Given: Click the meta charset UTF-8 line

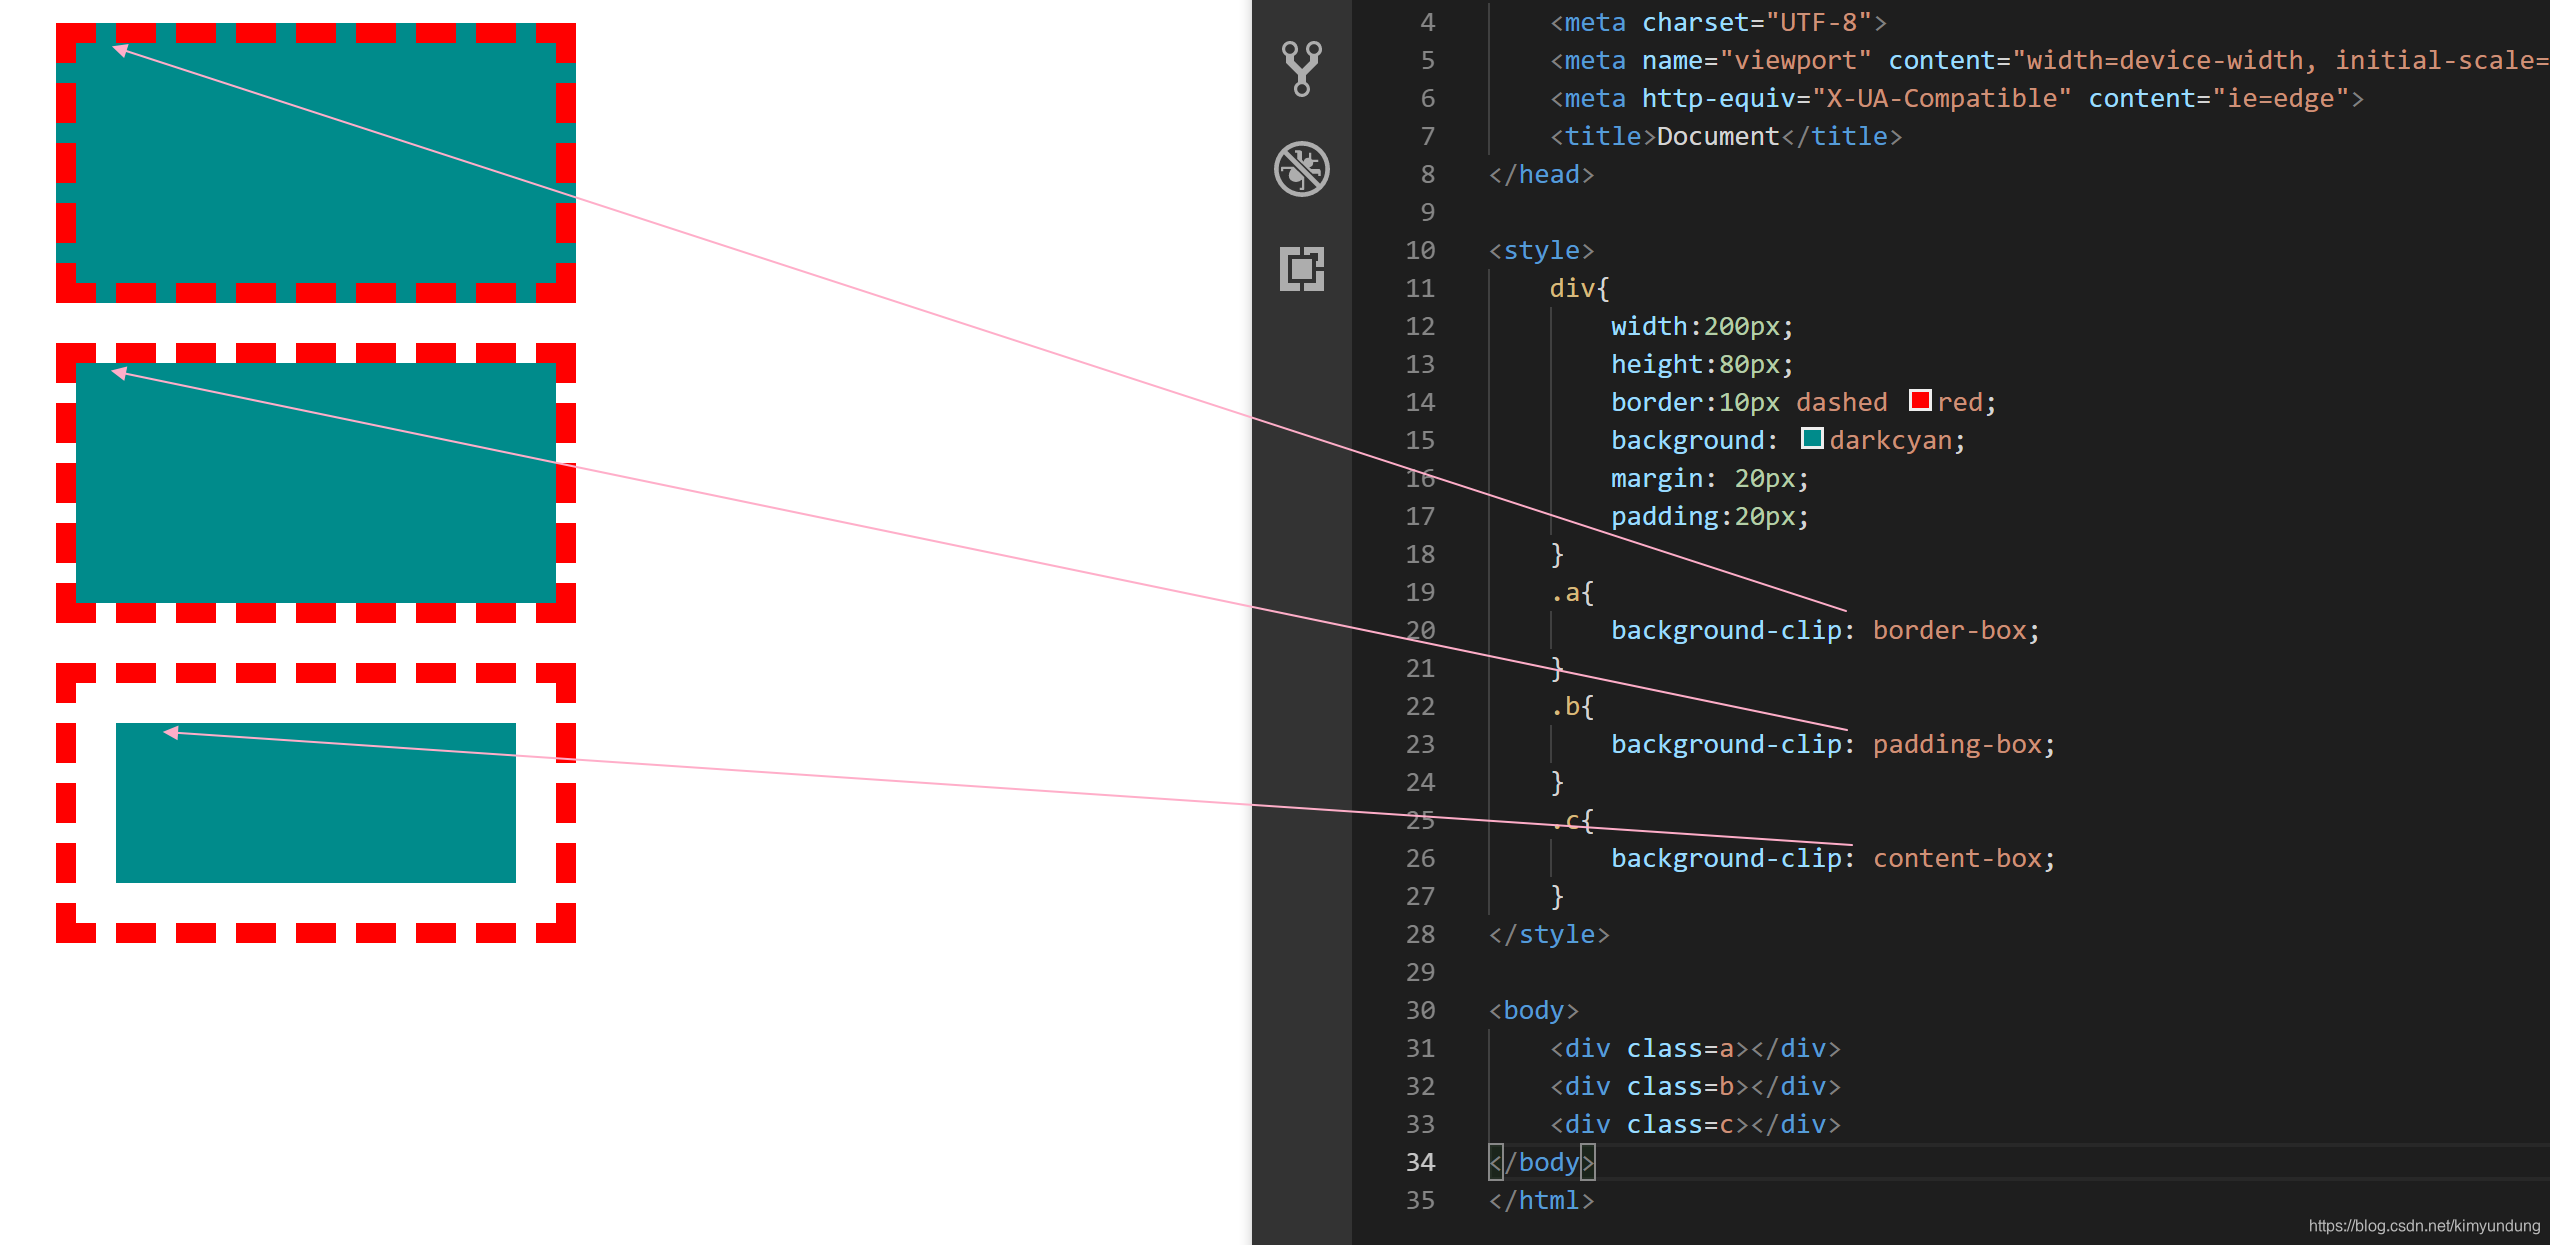Looking at the screenshot, I should click(x=1718, y=22).
